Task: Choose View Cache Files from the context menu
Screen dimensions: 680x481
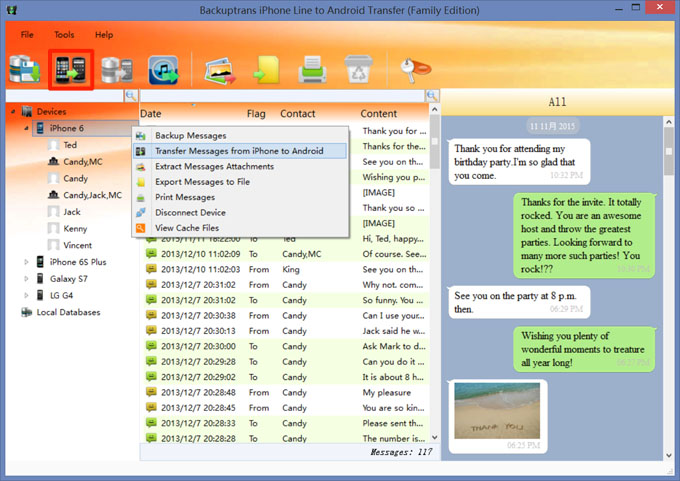Action: click(x=240, y=228)
